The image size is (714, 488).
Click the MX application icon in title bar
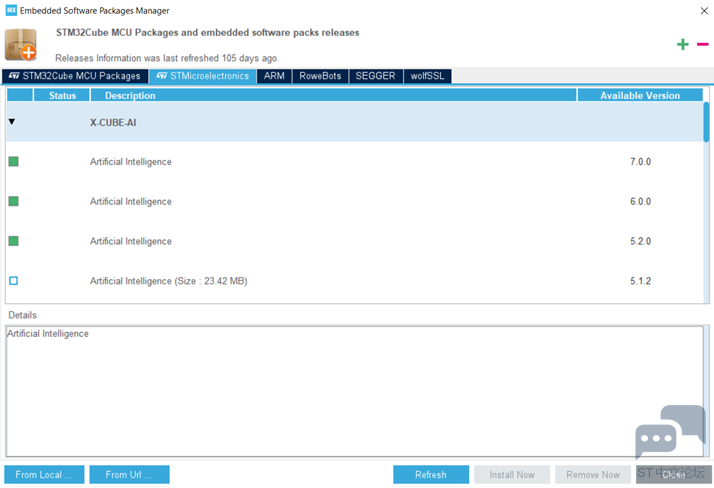[11, 10]
